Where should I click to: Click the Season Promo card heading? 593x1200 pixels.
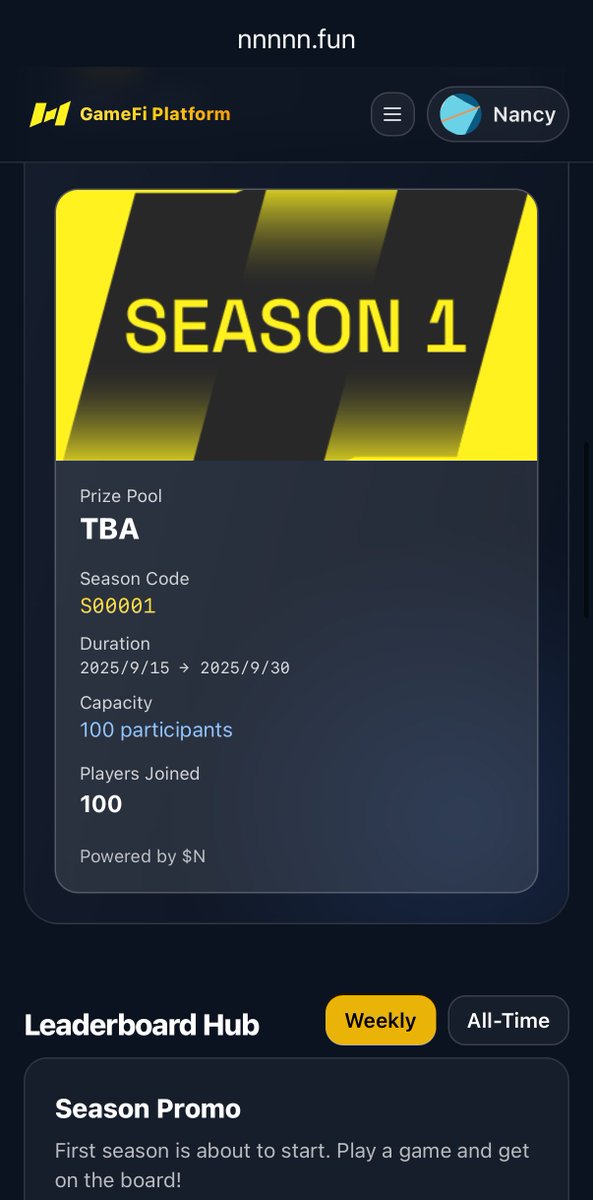pos(148,1108)
